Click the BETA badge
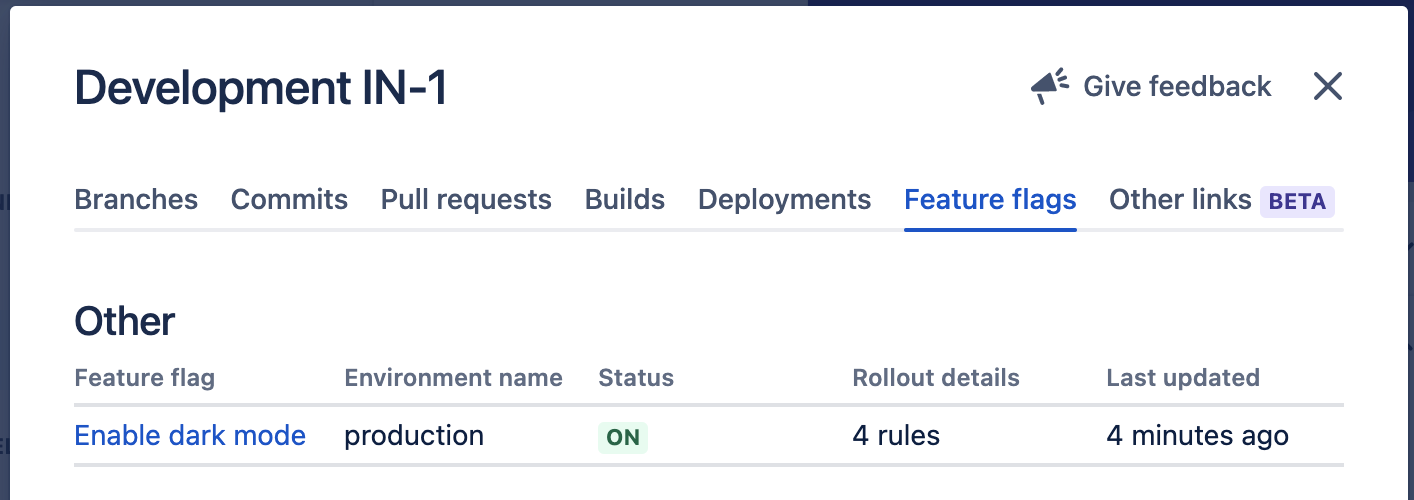 coord(1297,201)
